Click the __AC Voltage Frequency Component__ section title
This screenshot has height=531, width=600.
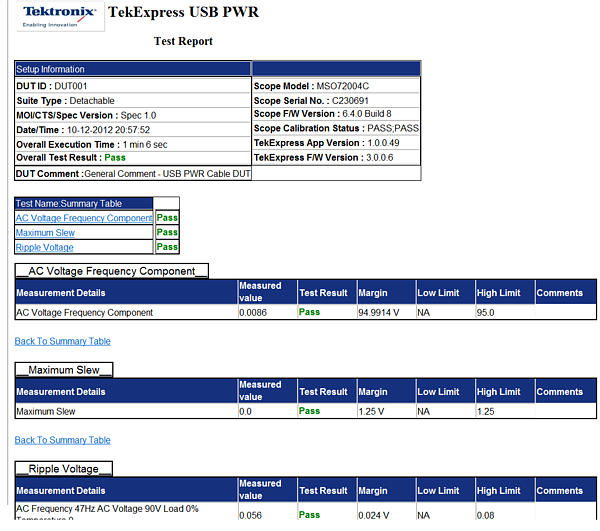(x=112, y=271)
